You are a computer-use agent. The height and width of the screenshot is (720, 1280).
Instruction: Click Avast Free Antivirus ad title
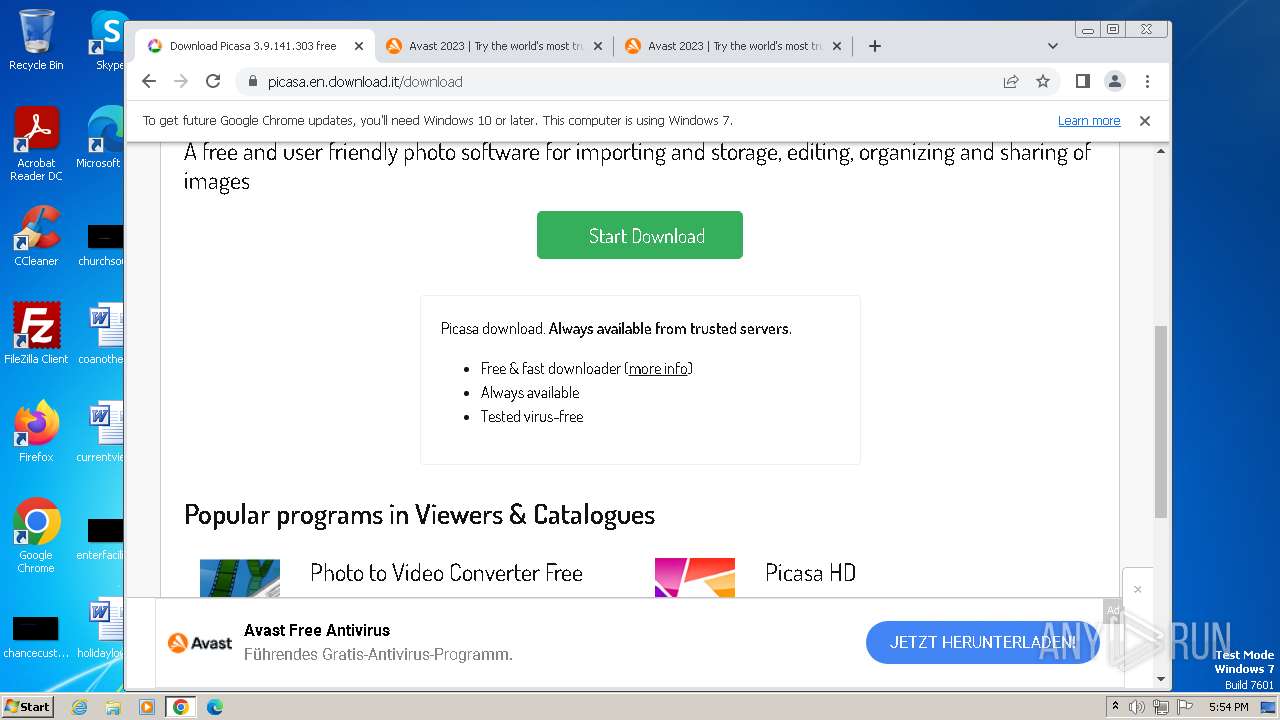point(317,630)
